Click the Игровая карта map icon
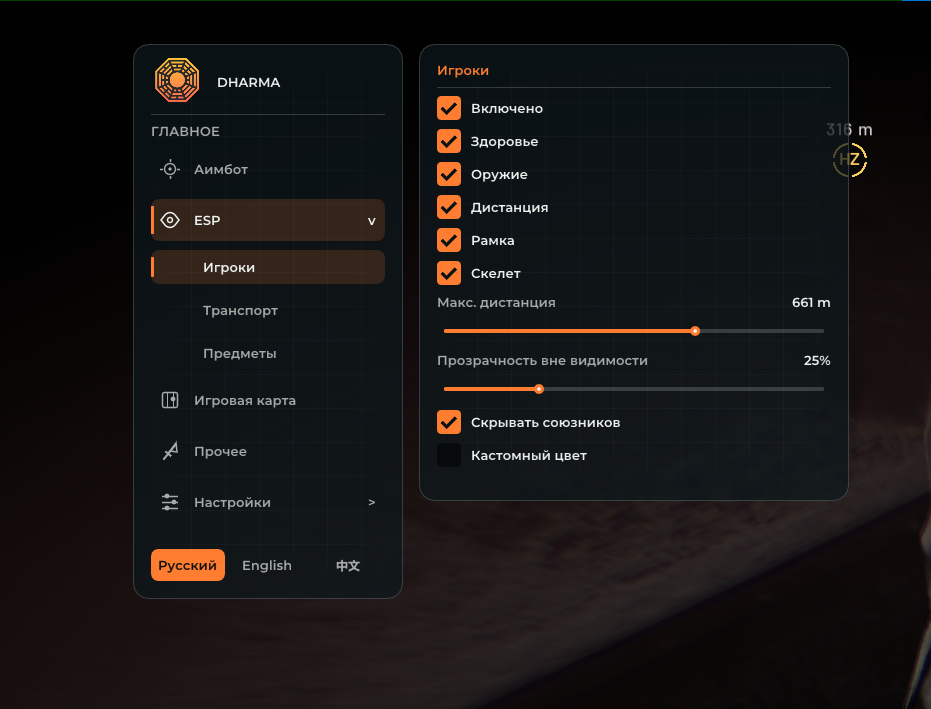 click(x=170, y=400)
